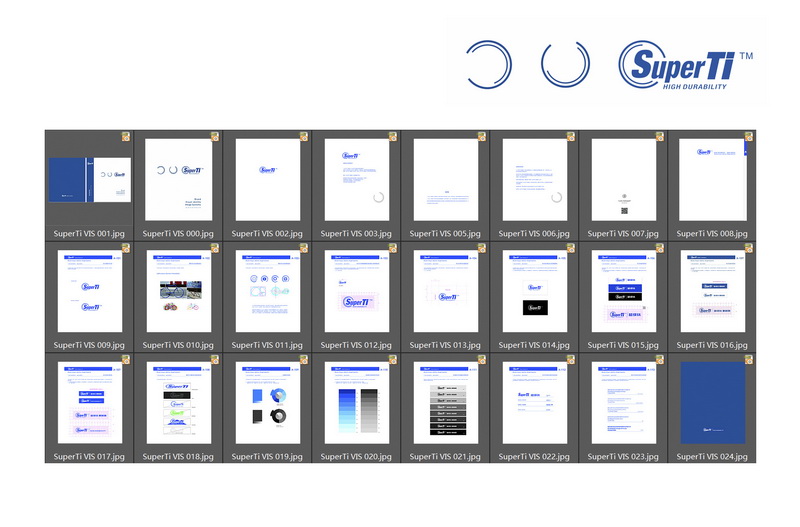Click the SuperTi VIS 023.jpg thumbnail

point(624,403)
